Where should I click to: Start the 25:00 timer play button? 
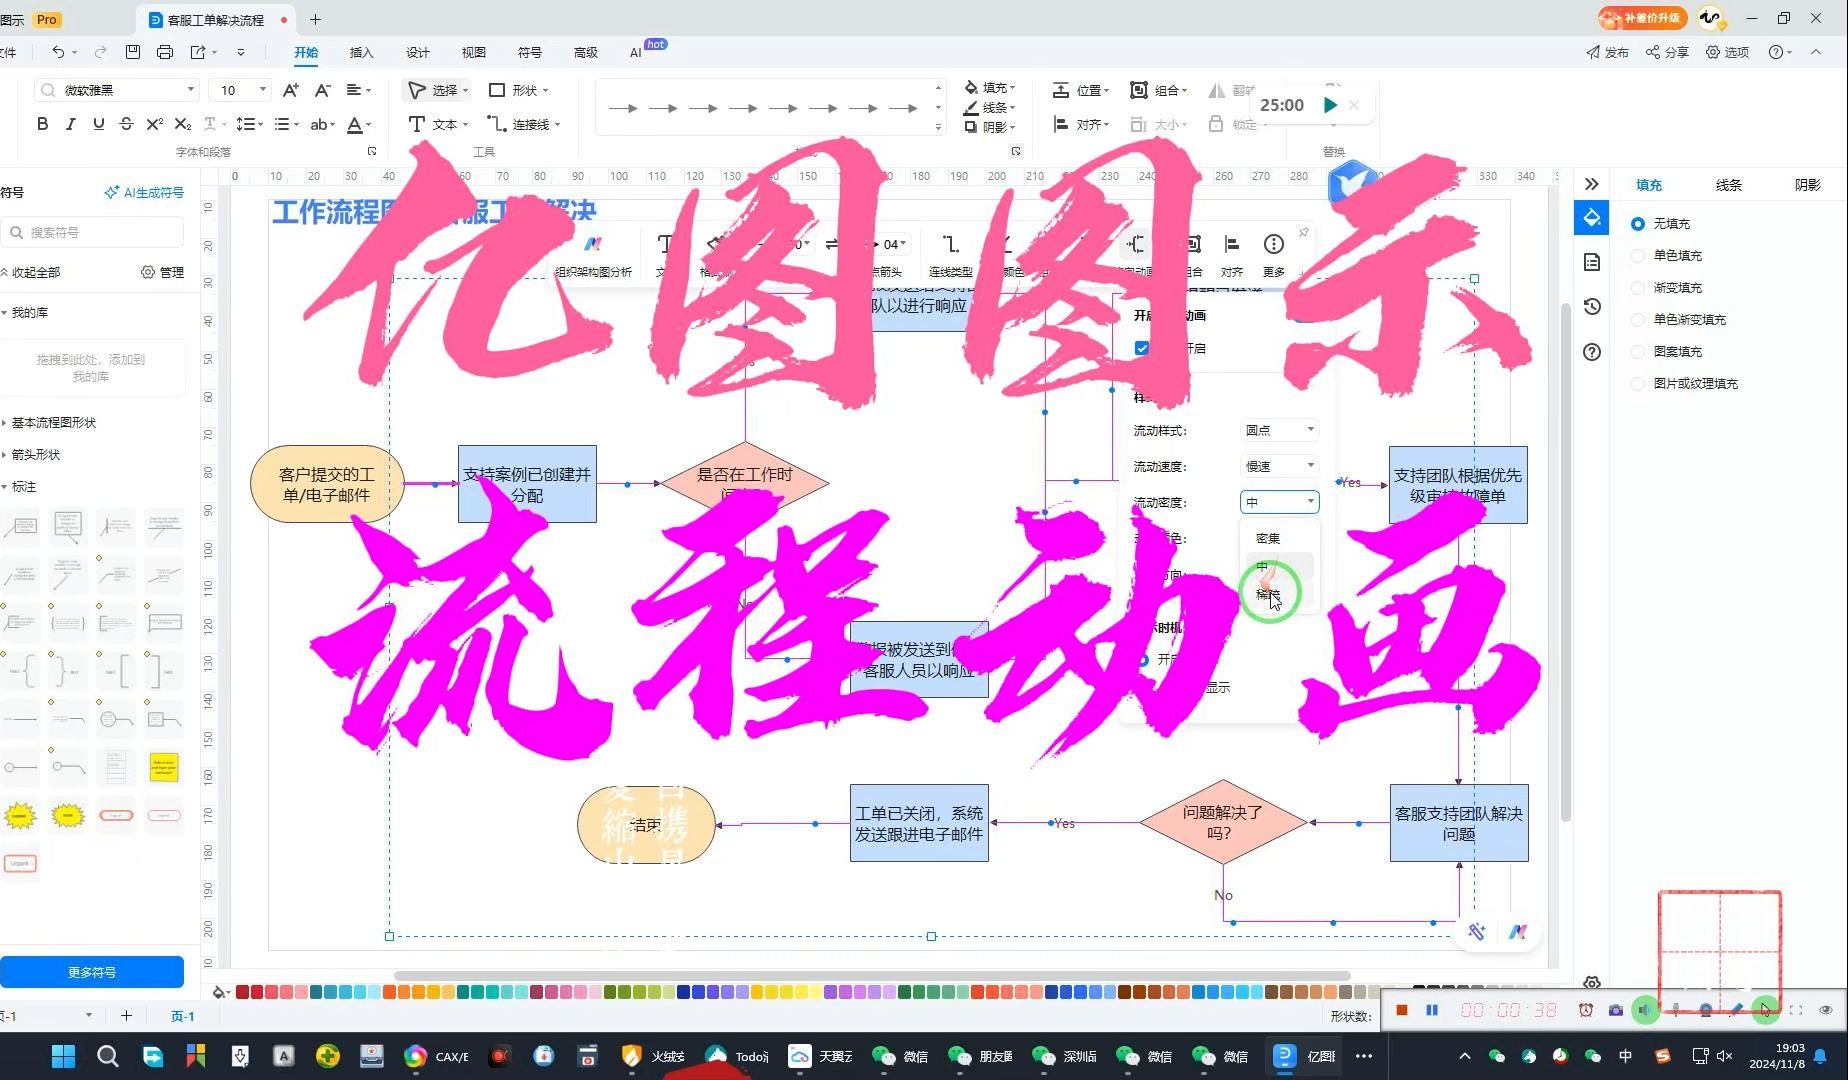coord(1330,105)
